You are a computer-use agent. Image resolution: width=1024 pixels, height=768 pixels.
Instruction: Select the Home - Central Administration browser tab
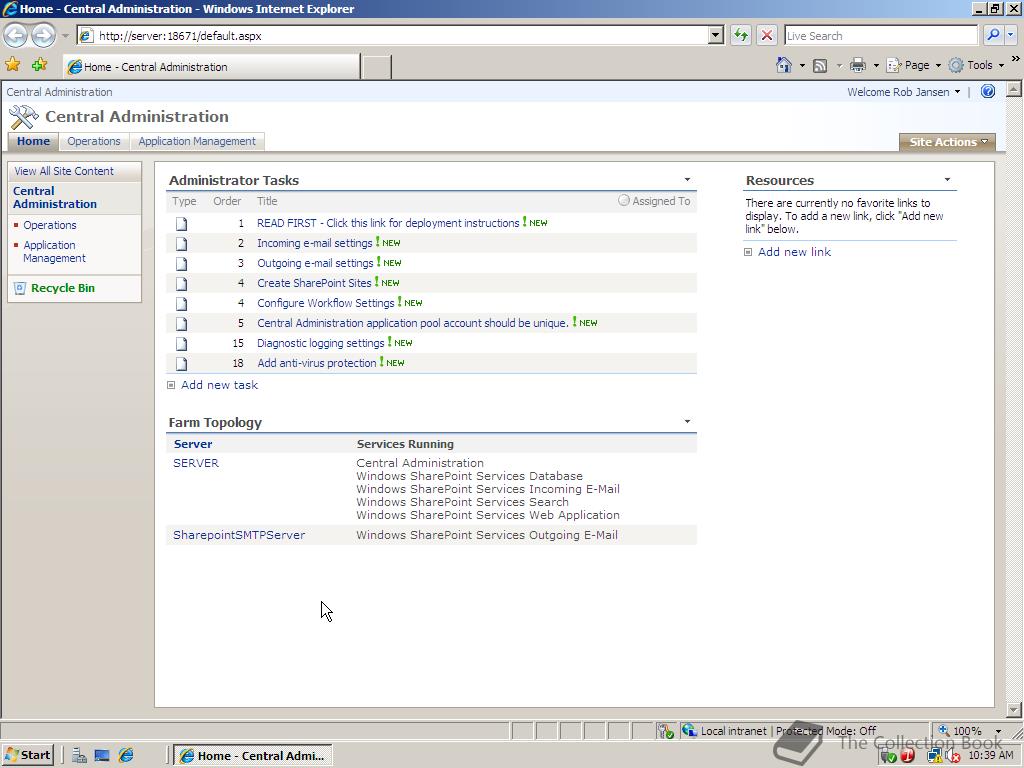212,67
